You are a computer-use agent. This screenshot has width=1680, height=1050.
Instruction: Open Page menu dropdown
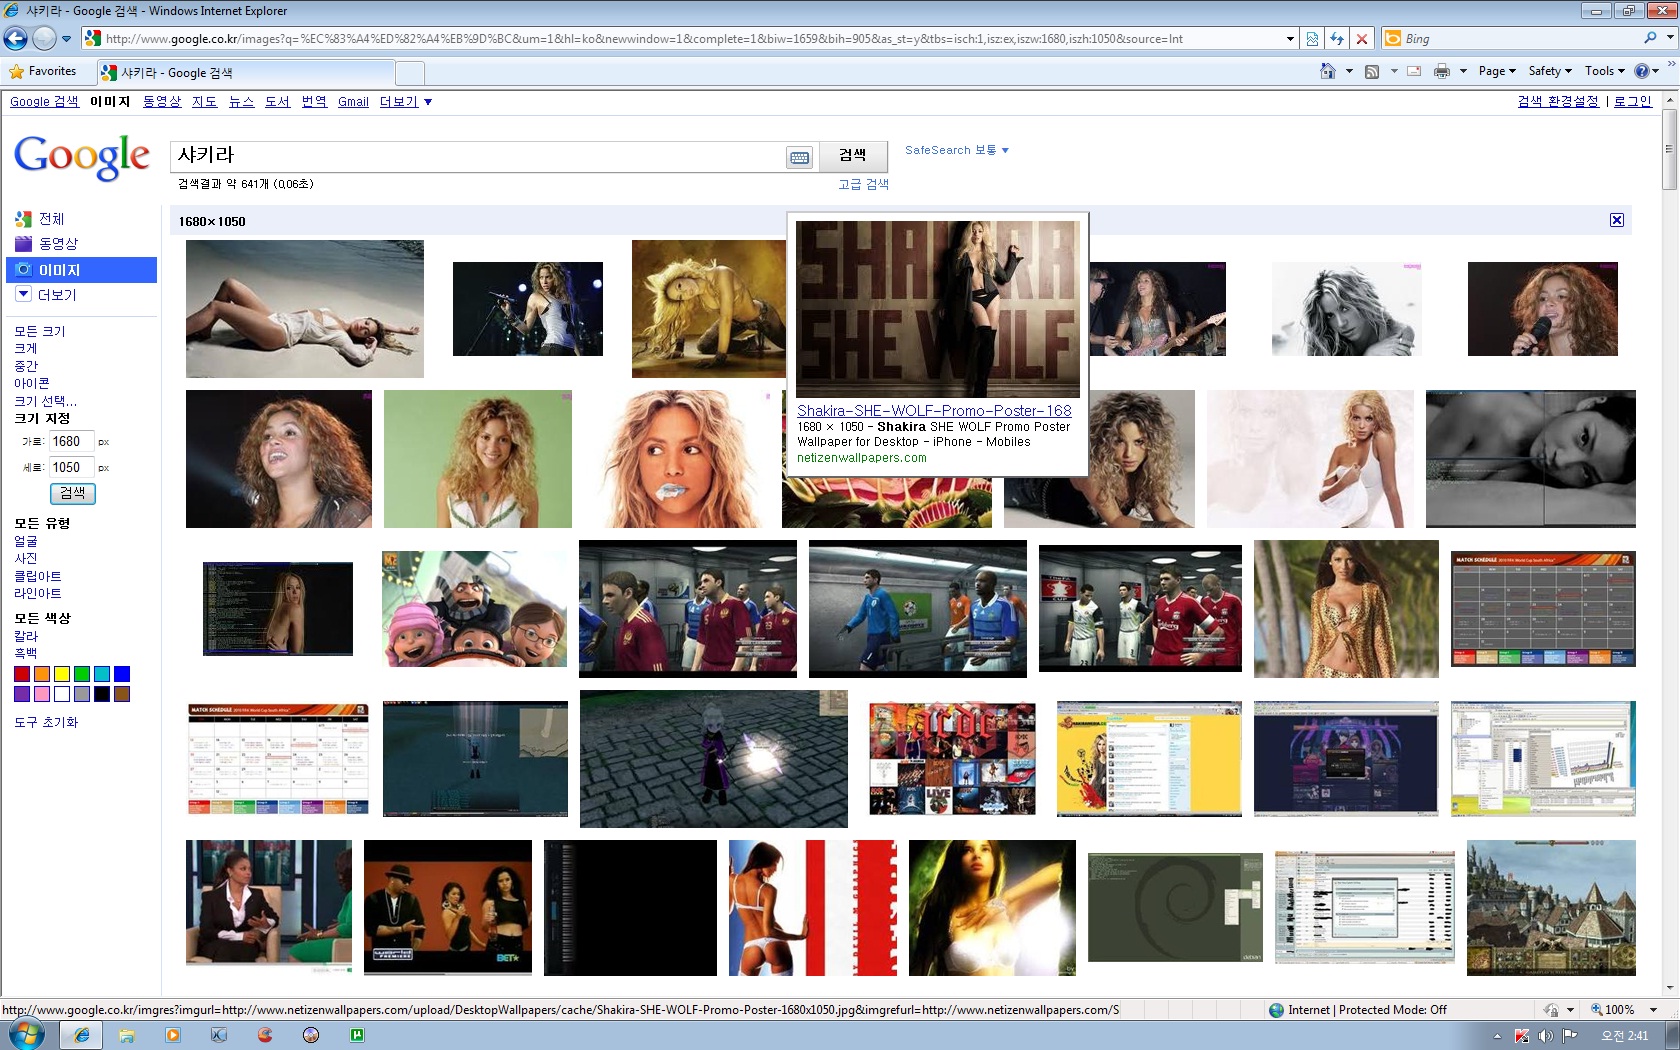[1497, 71]
